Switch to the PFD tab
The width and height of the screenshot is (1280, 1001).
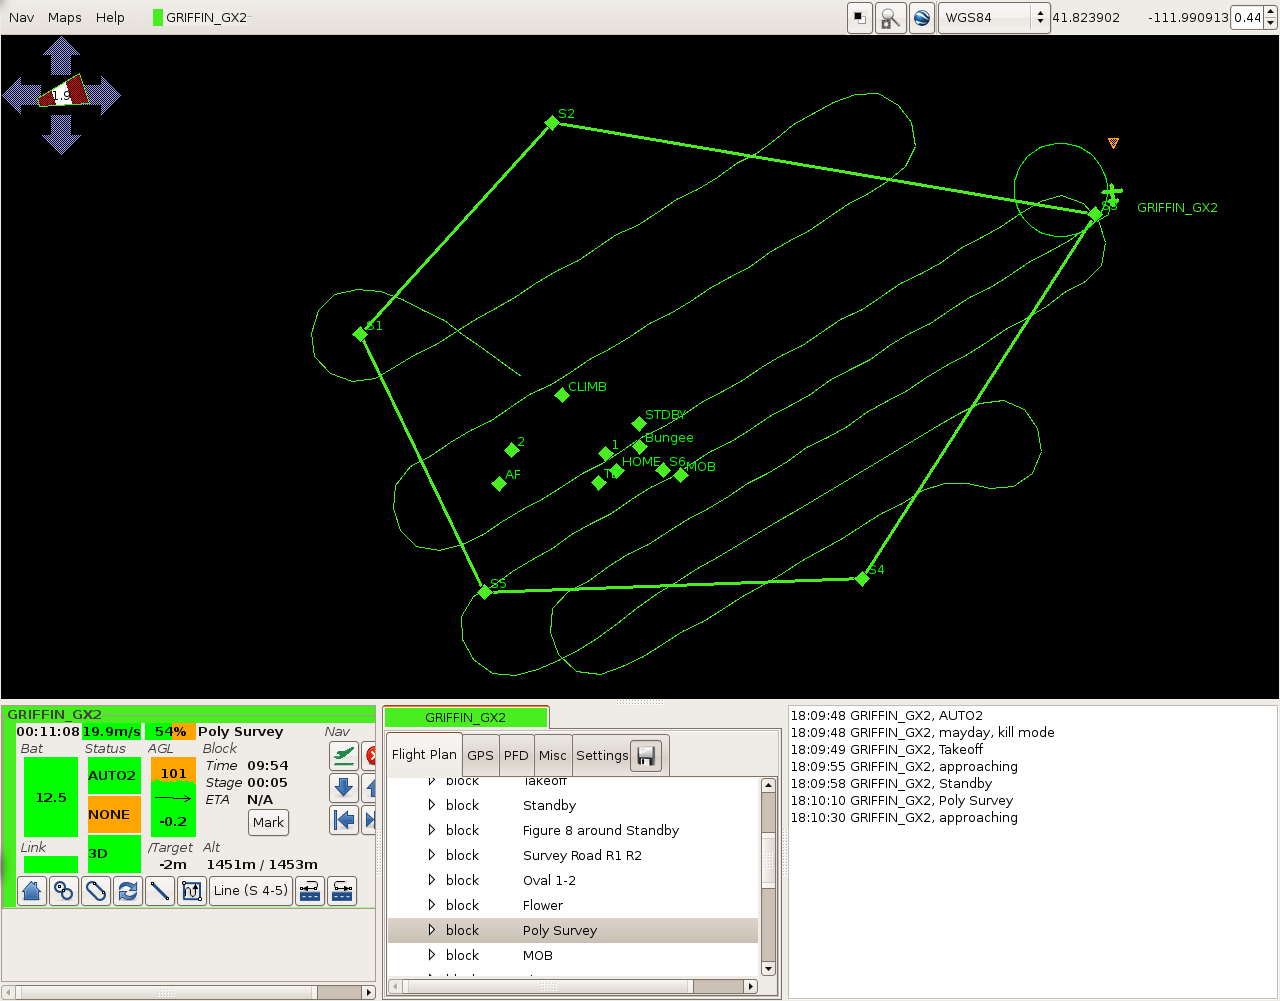(x=516, y=756)
